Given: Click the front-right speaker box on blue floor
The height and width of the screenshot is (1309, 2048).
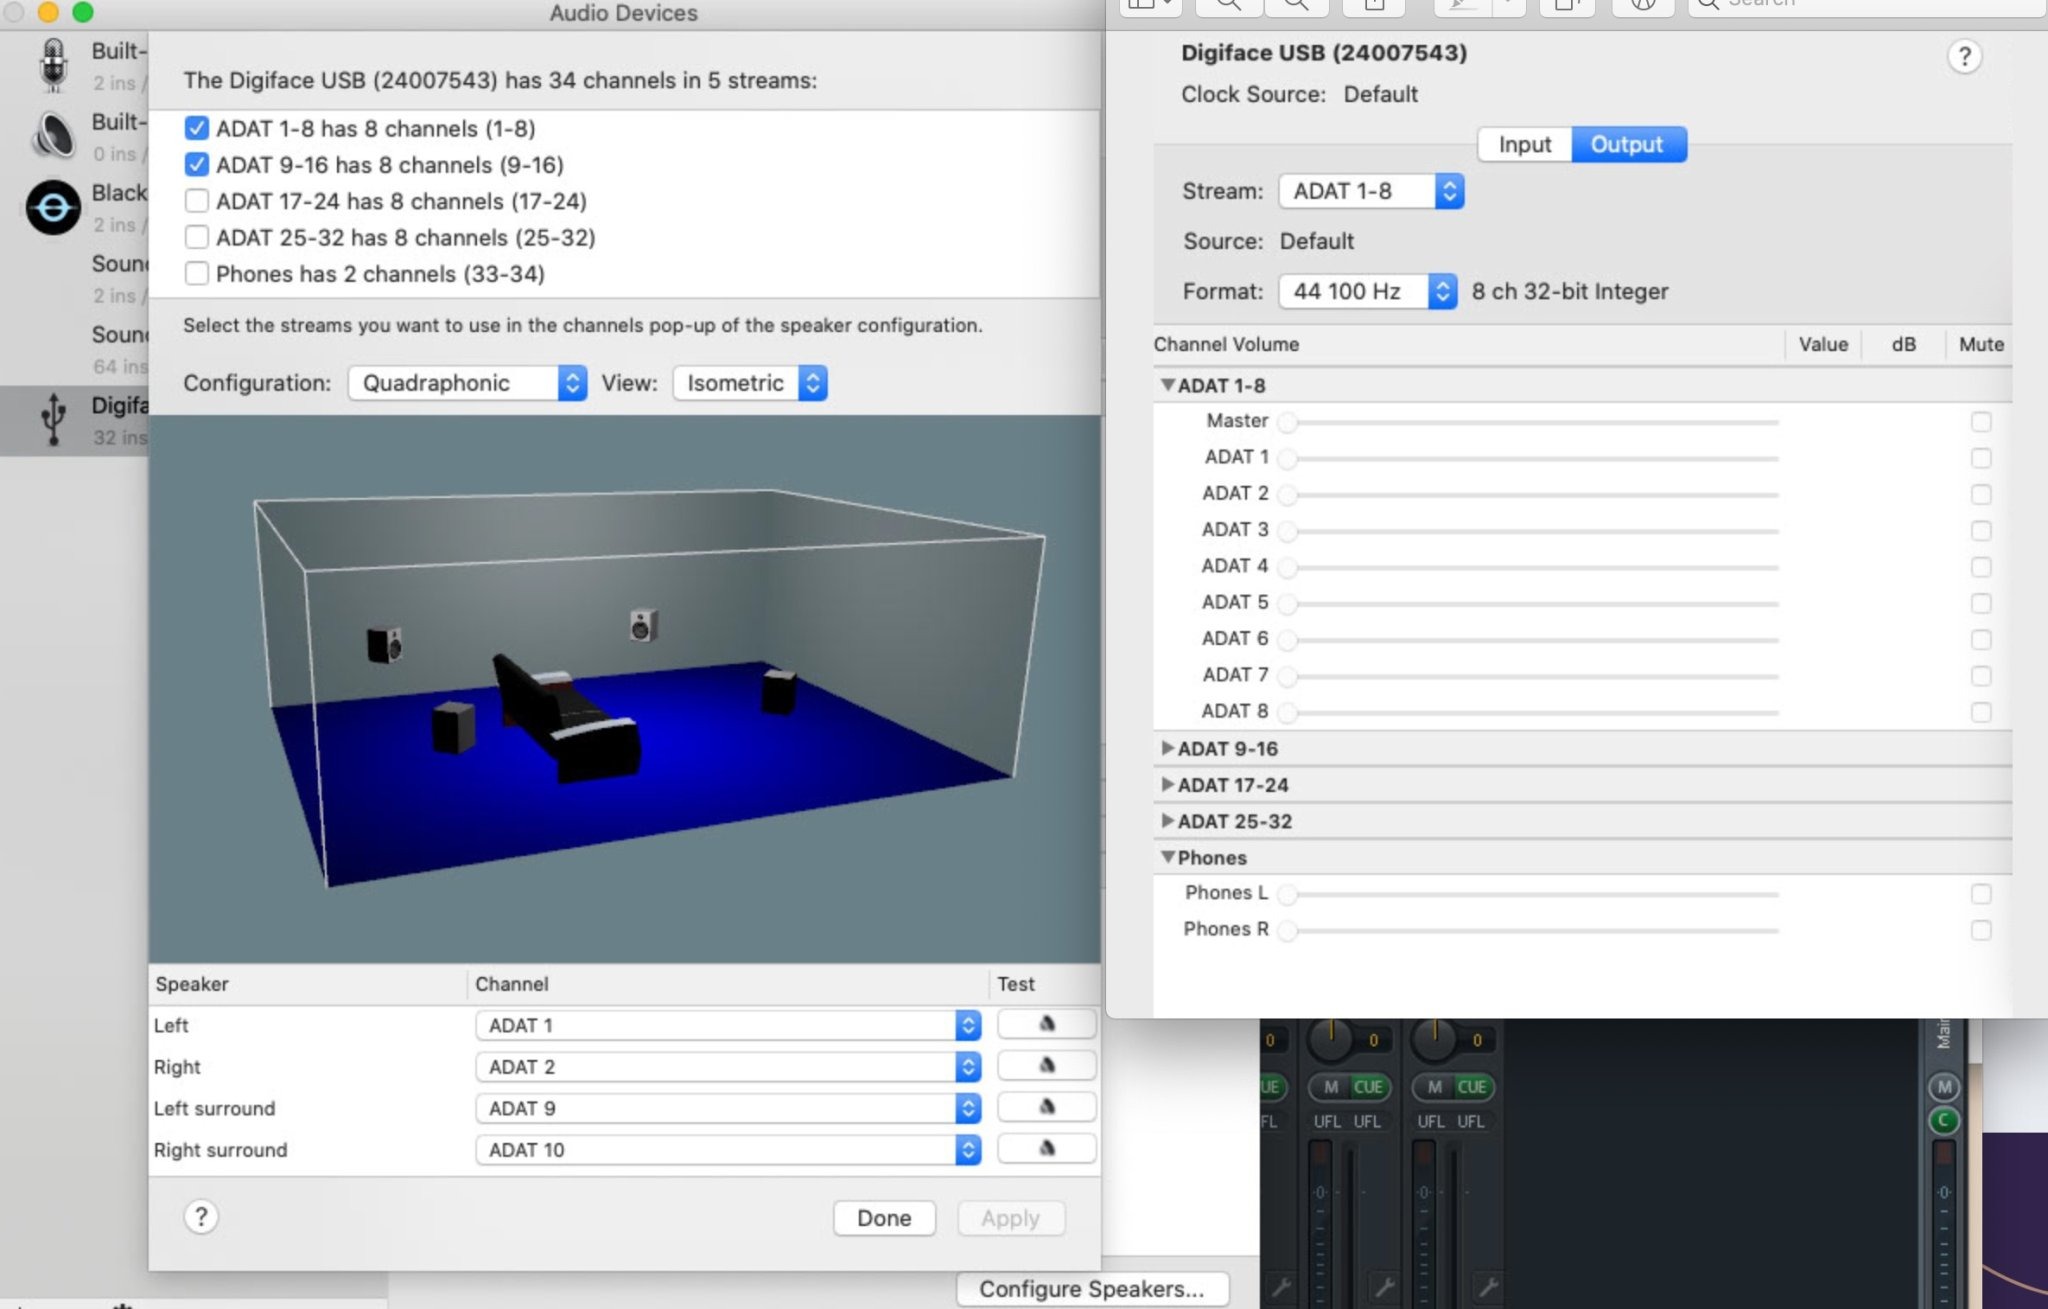Looking at the screenshot, I should 779,692.
